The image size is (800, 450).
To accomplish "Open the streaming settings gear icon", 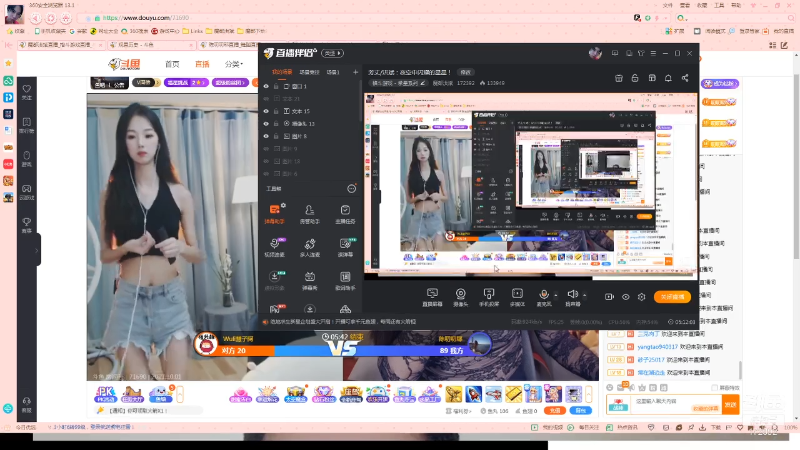I will (641, 297).
